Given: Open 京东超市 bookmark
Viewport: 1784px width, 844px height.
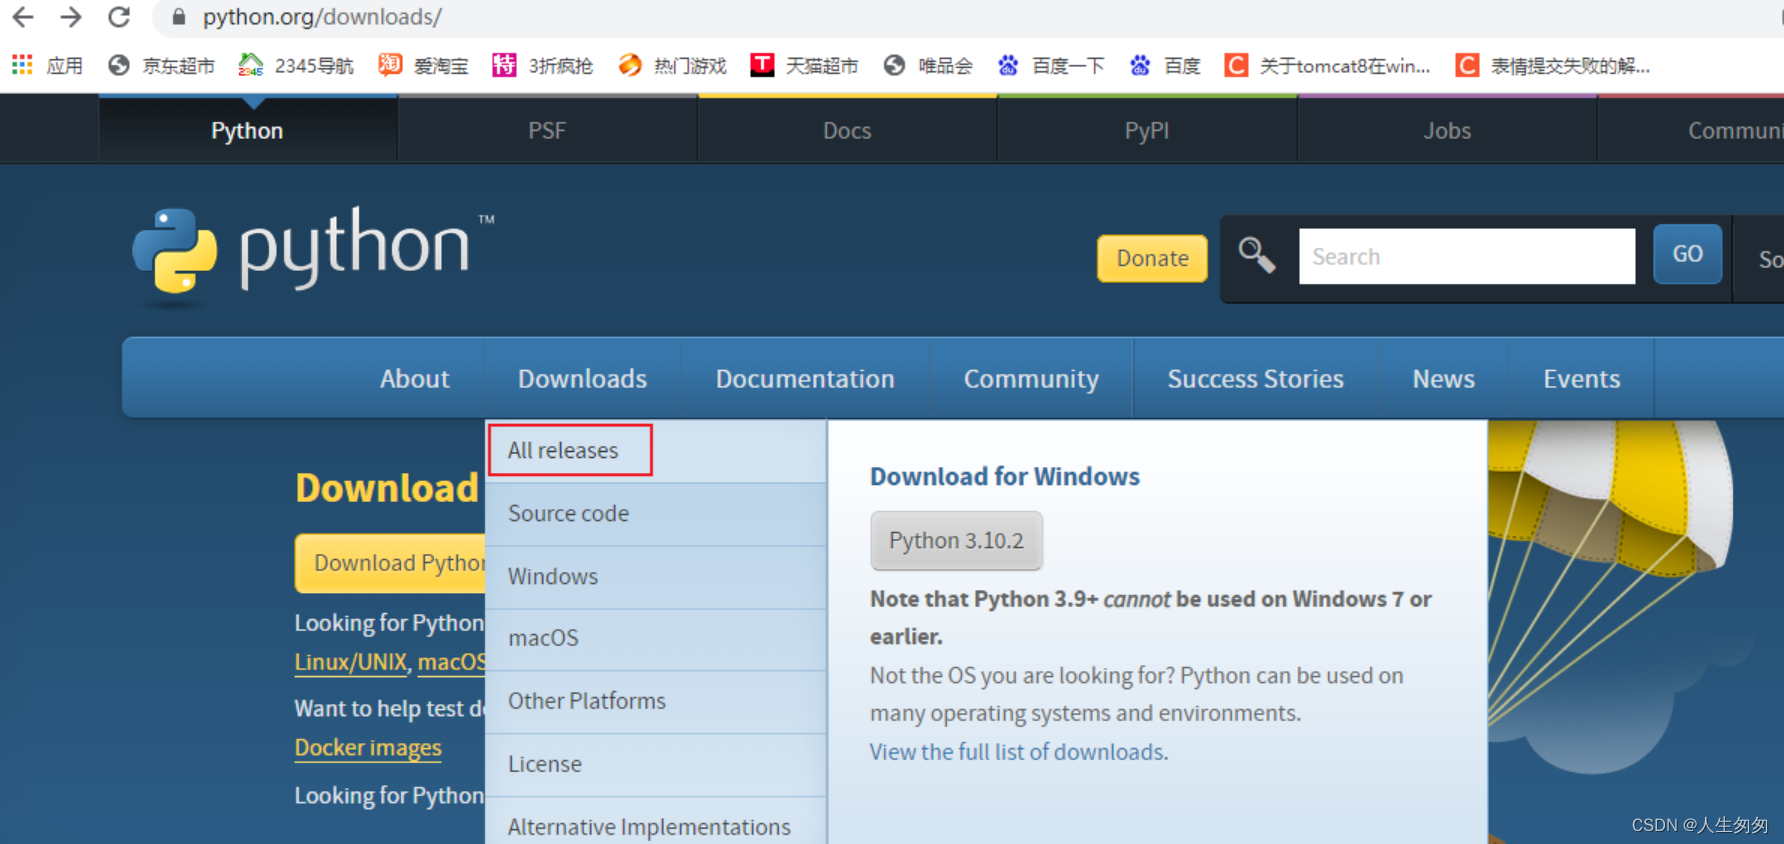Looking at the screenshot, I should pyautogui.click(x=162, y=66).
